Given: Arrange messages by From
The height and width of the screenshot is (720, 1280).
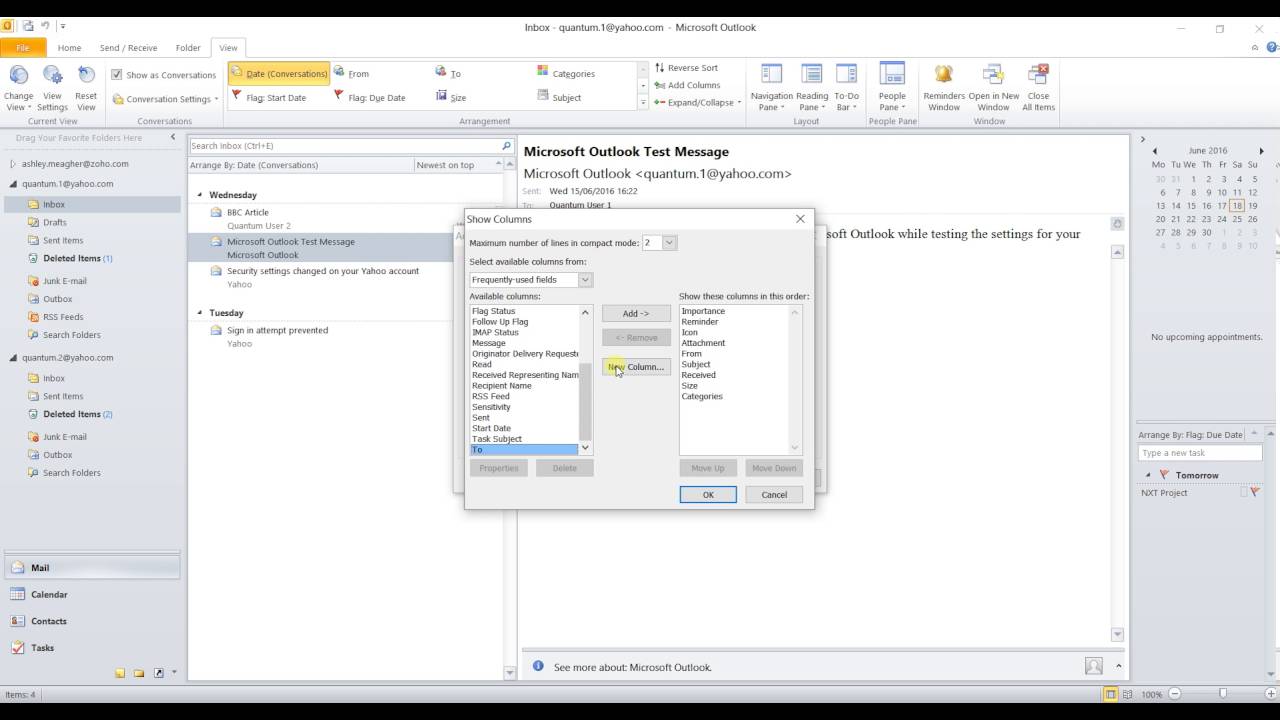Looking at the screenshot, I should 352,73.
